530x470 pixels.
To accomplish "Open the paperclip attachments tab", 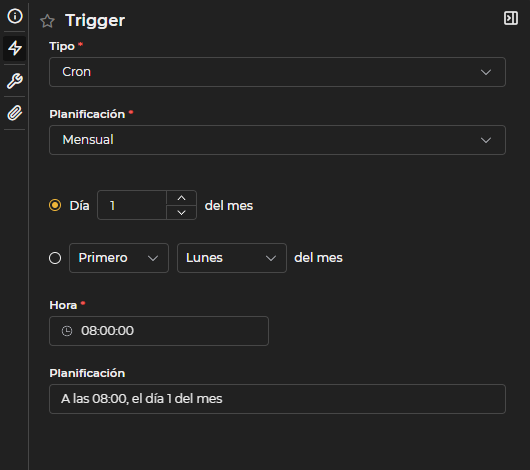I will (15, 113).
